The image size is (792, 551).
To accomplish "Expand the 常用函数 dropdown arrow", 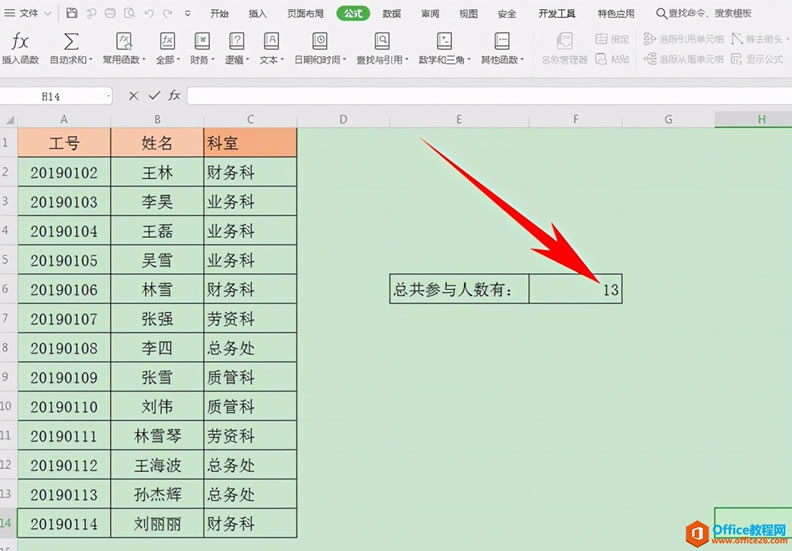I will [143, 60].
